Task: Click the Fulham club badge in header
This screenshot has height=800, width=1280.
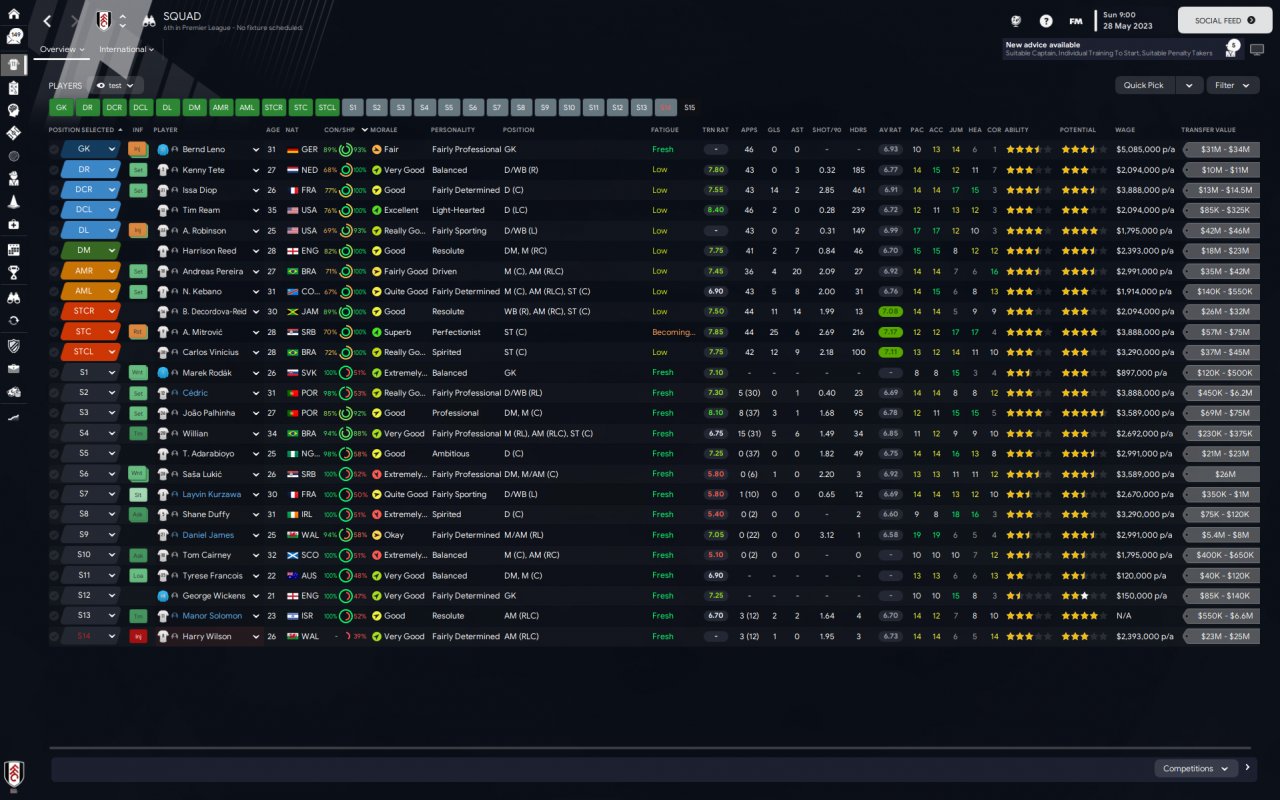Action: 104,21
